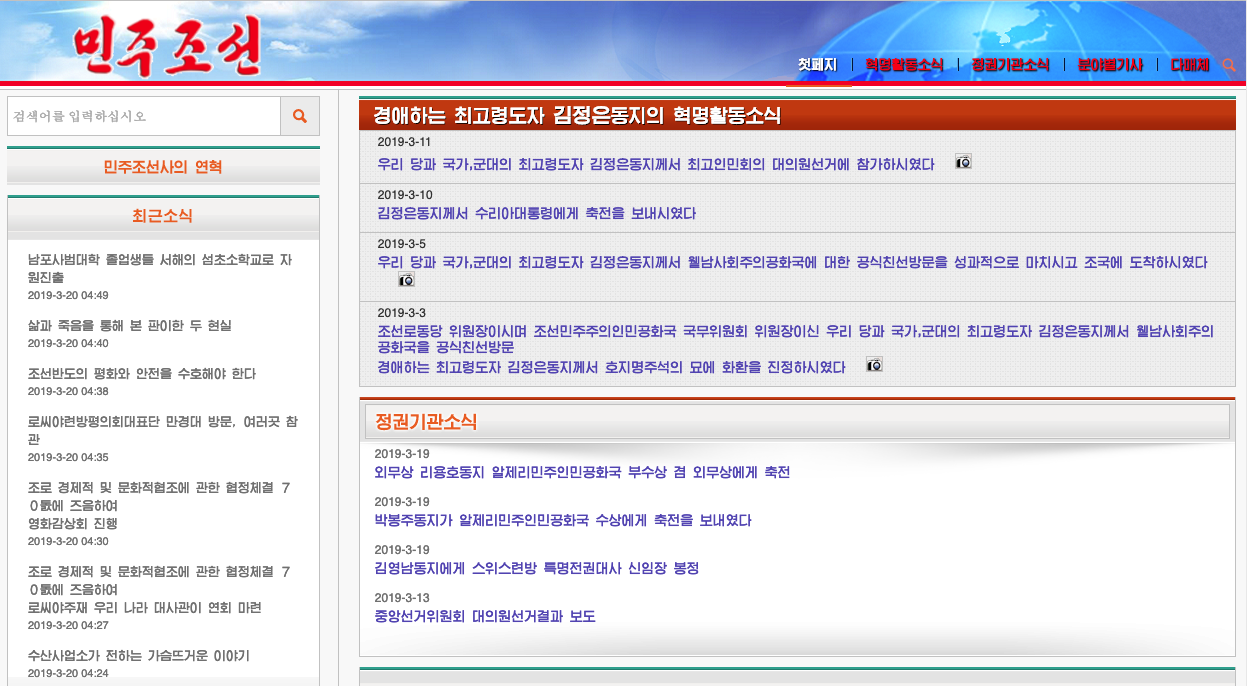Focus the 검색어를 입력하십시오 search field
Viewport: 1247px width, 686px height.
tap(144, 116)
